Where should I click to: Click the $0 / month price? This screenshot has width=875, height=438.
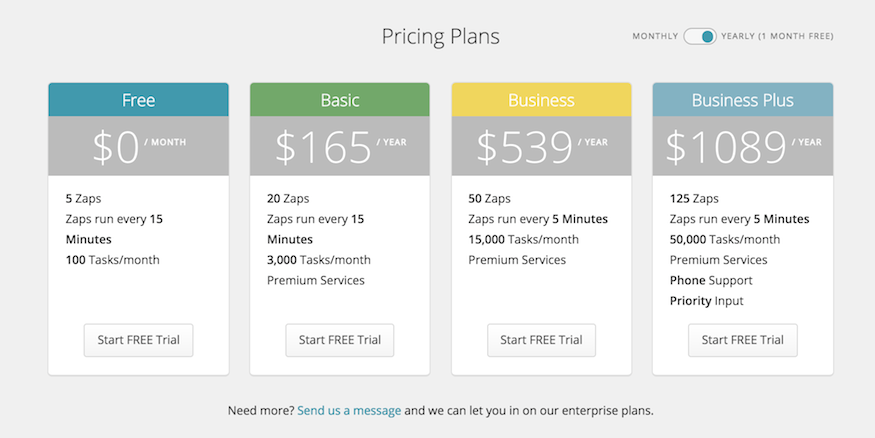pos(138,146)
